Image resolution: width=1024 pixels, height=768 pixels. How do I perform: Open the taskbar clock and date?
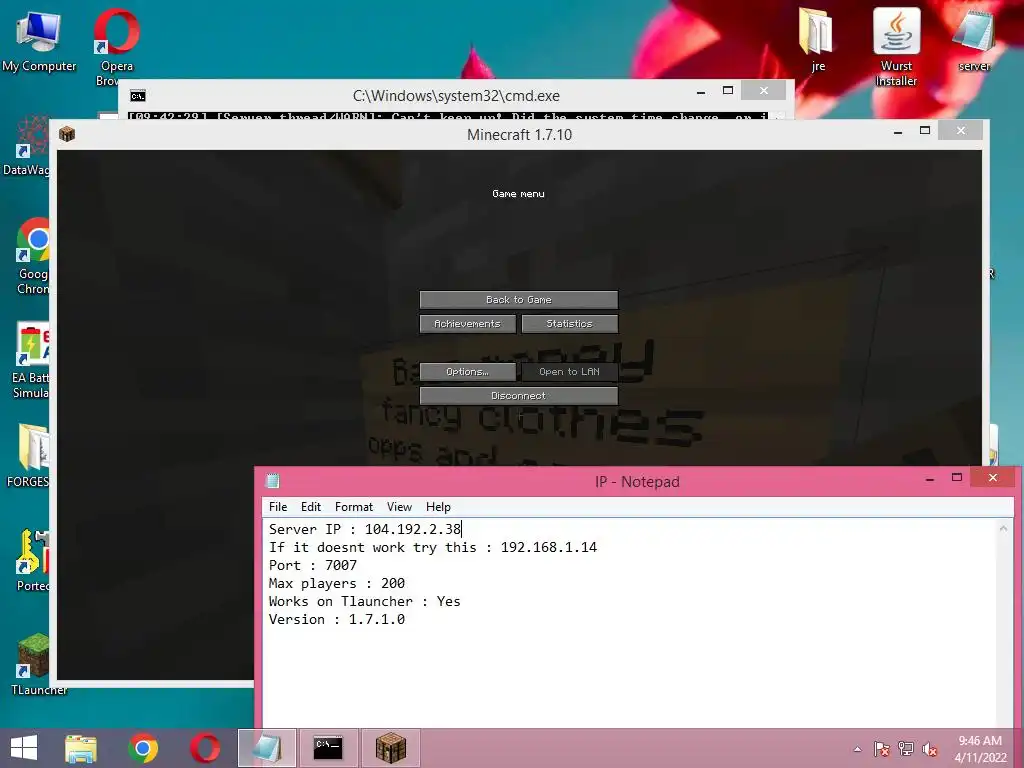[980, 749]
